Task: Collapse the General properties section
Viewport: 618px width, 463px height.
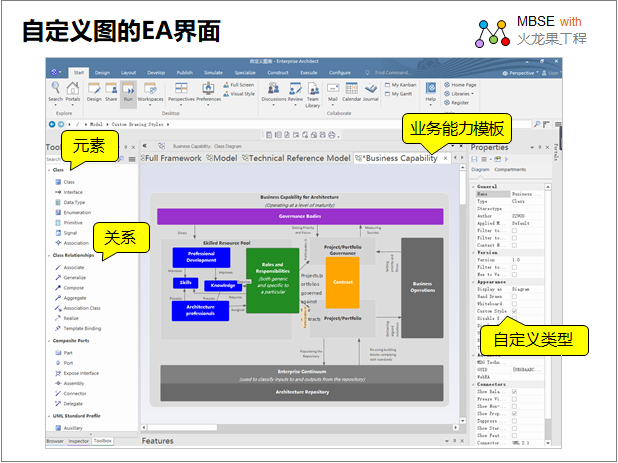Action: [x=473, y=187]
